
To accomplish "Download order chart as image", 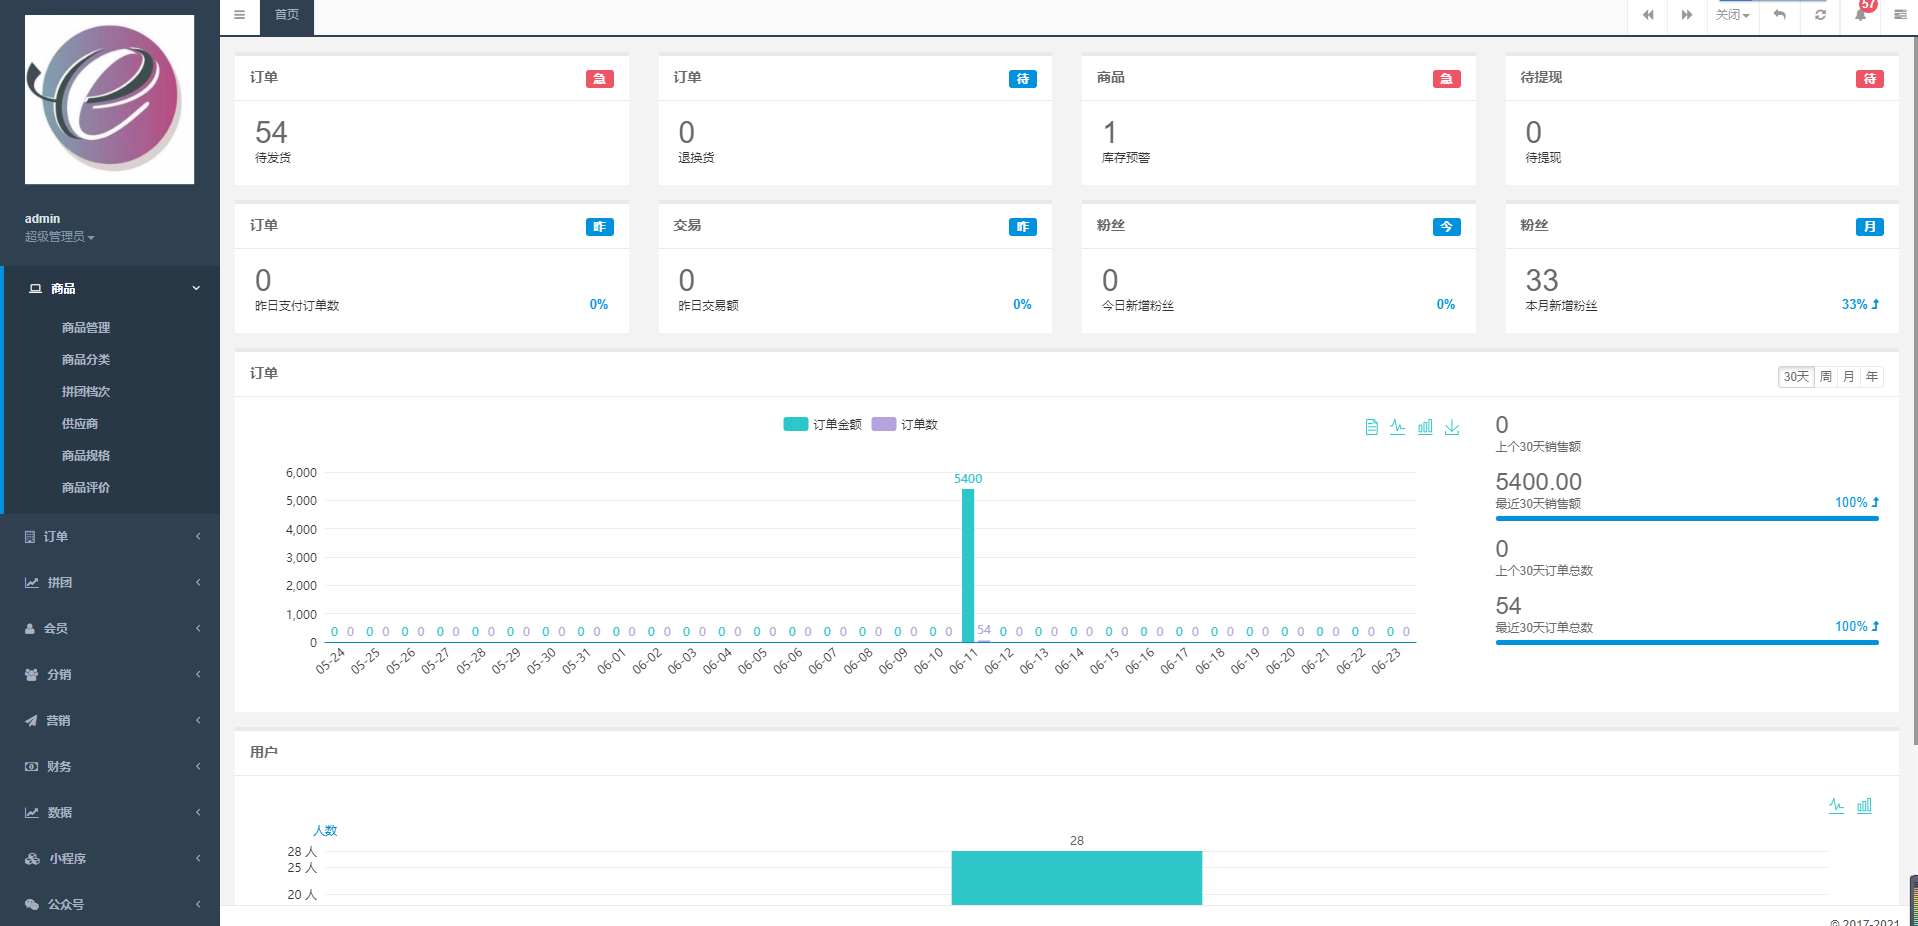I will [1452, 427].
